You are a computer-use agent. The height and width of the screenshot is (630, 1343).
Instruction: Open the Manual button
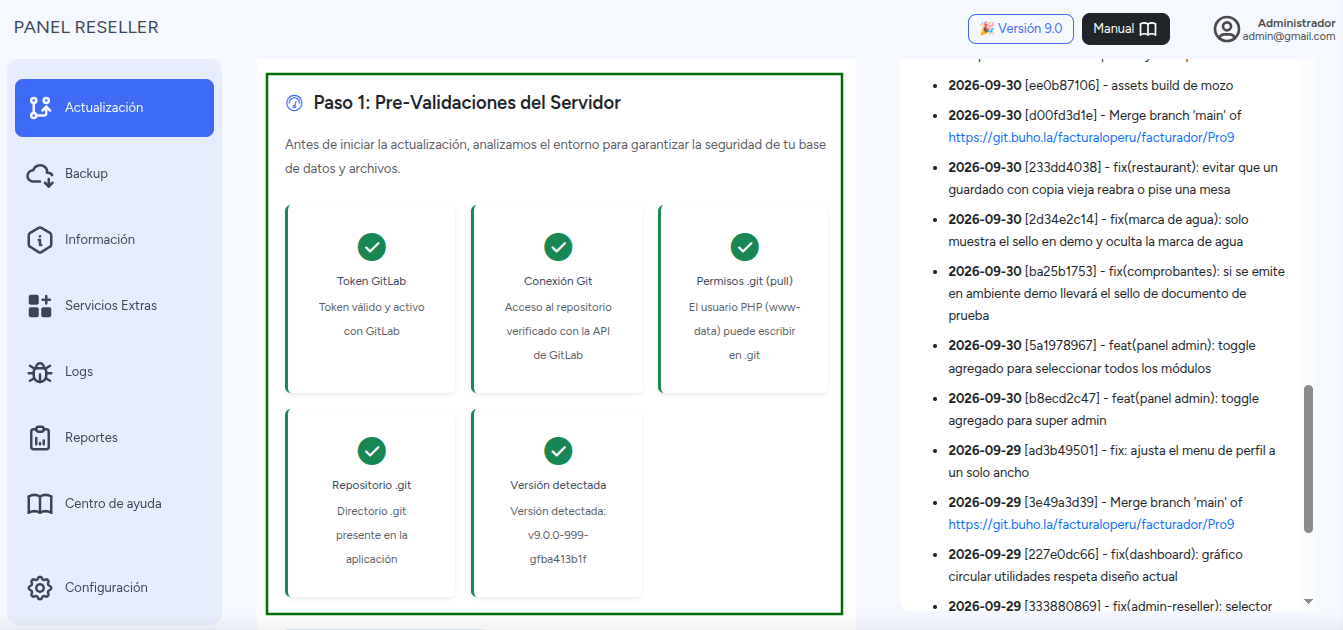[x=1126, y=29]
